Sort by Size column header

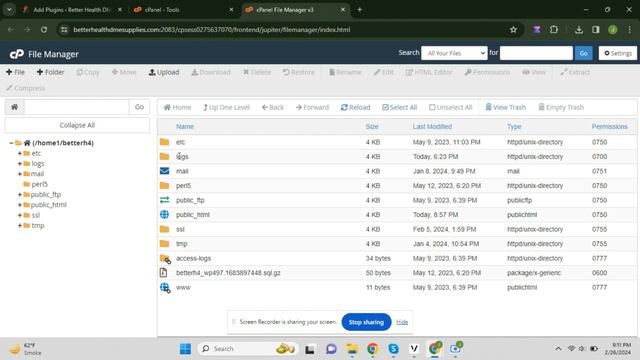(372, 127)
